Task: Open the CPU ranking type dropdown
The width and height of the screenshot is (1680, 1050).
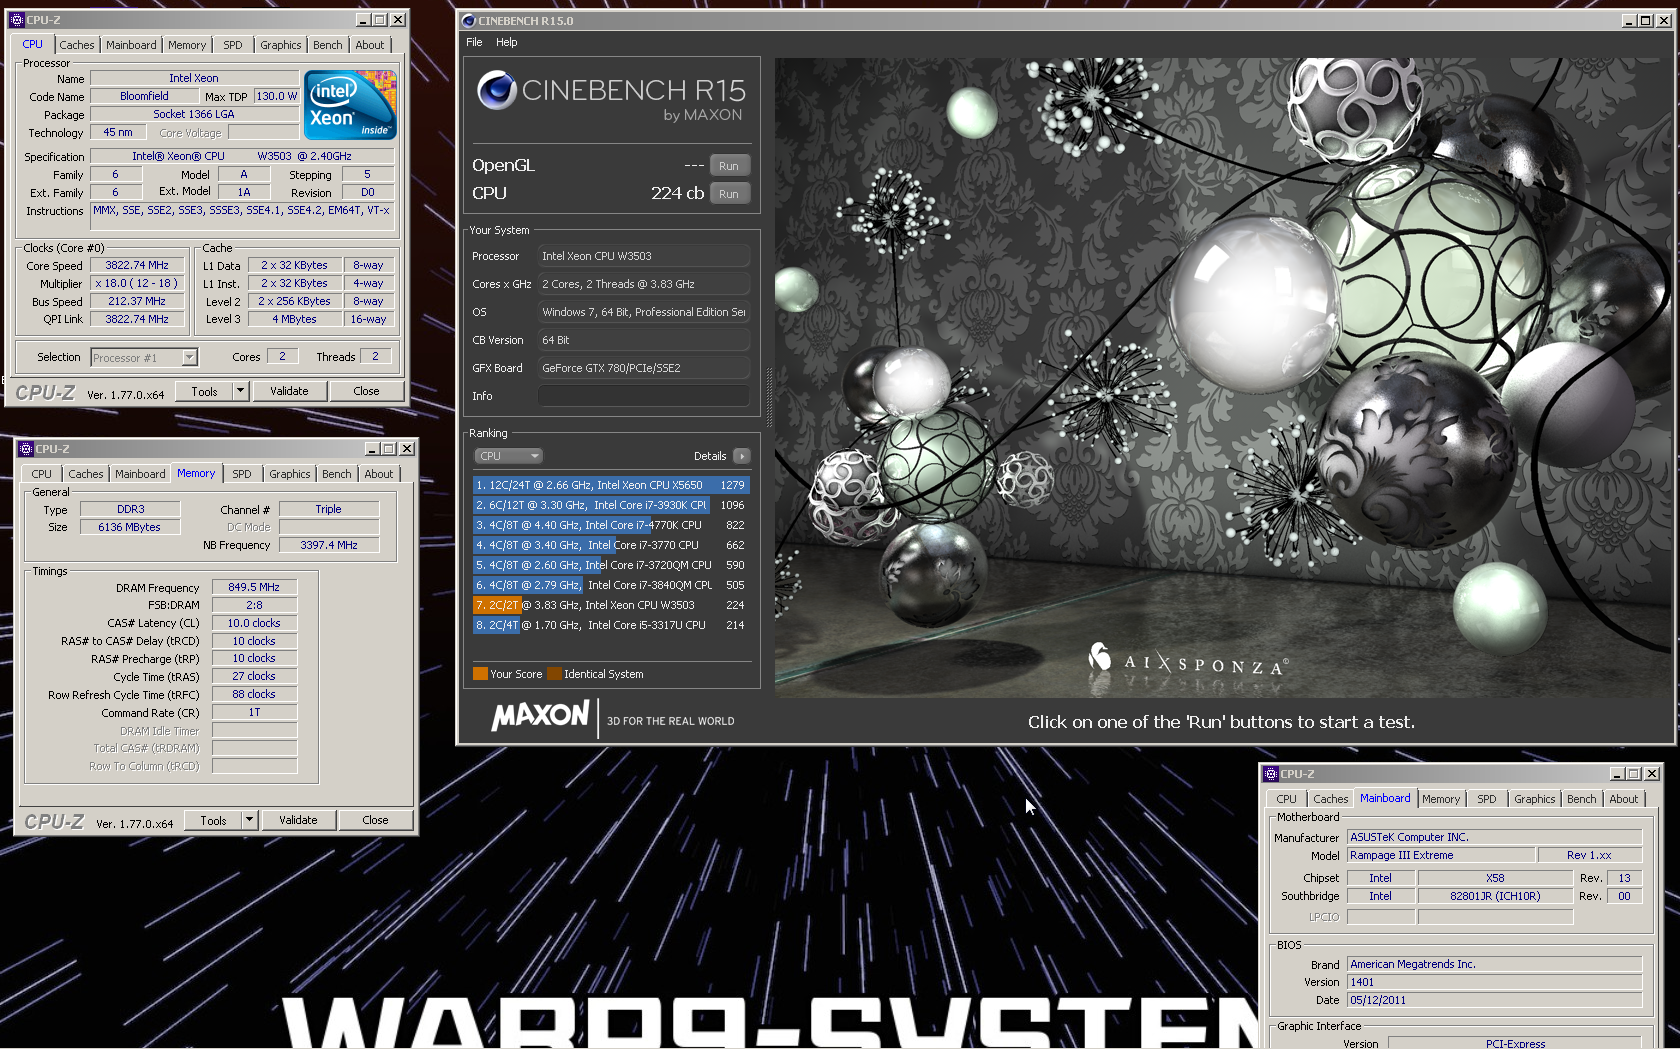Action: coord(508,456)
